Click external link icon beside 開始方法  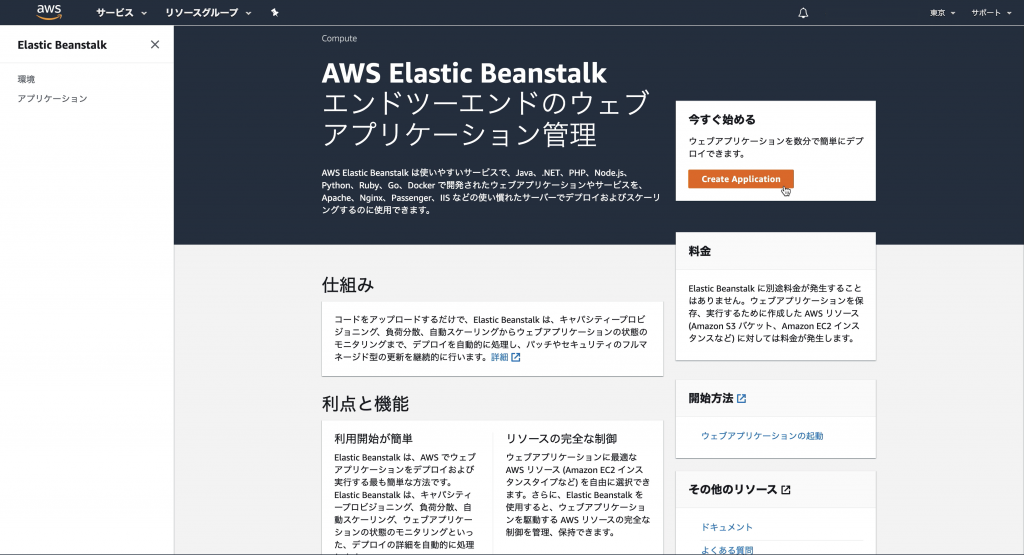tap(741, 398)
